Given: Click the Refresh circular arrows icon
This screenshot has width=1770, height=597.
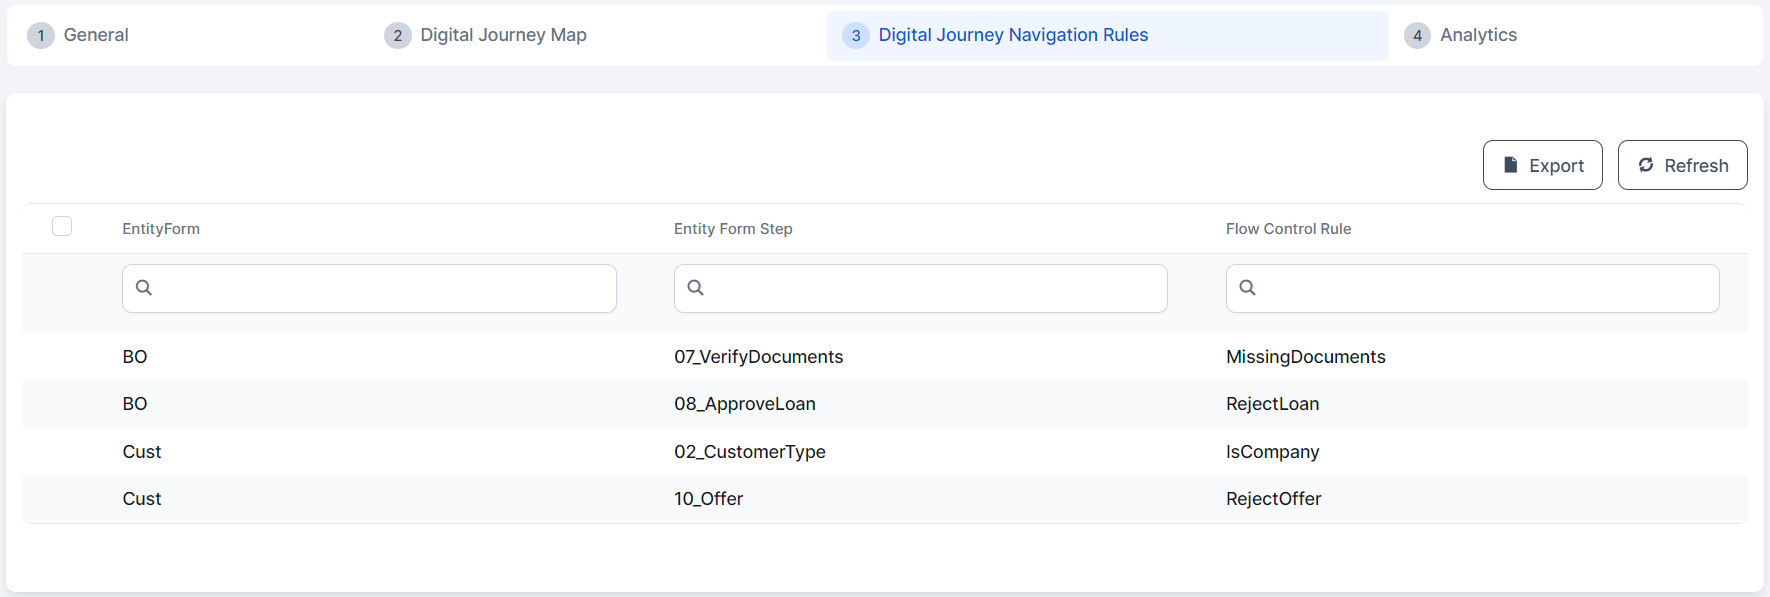Looking at the screenshot, I should click(x=1646, y=165).
